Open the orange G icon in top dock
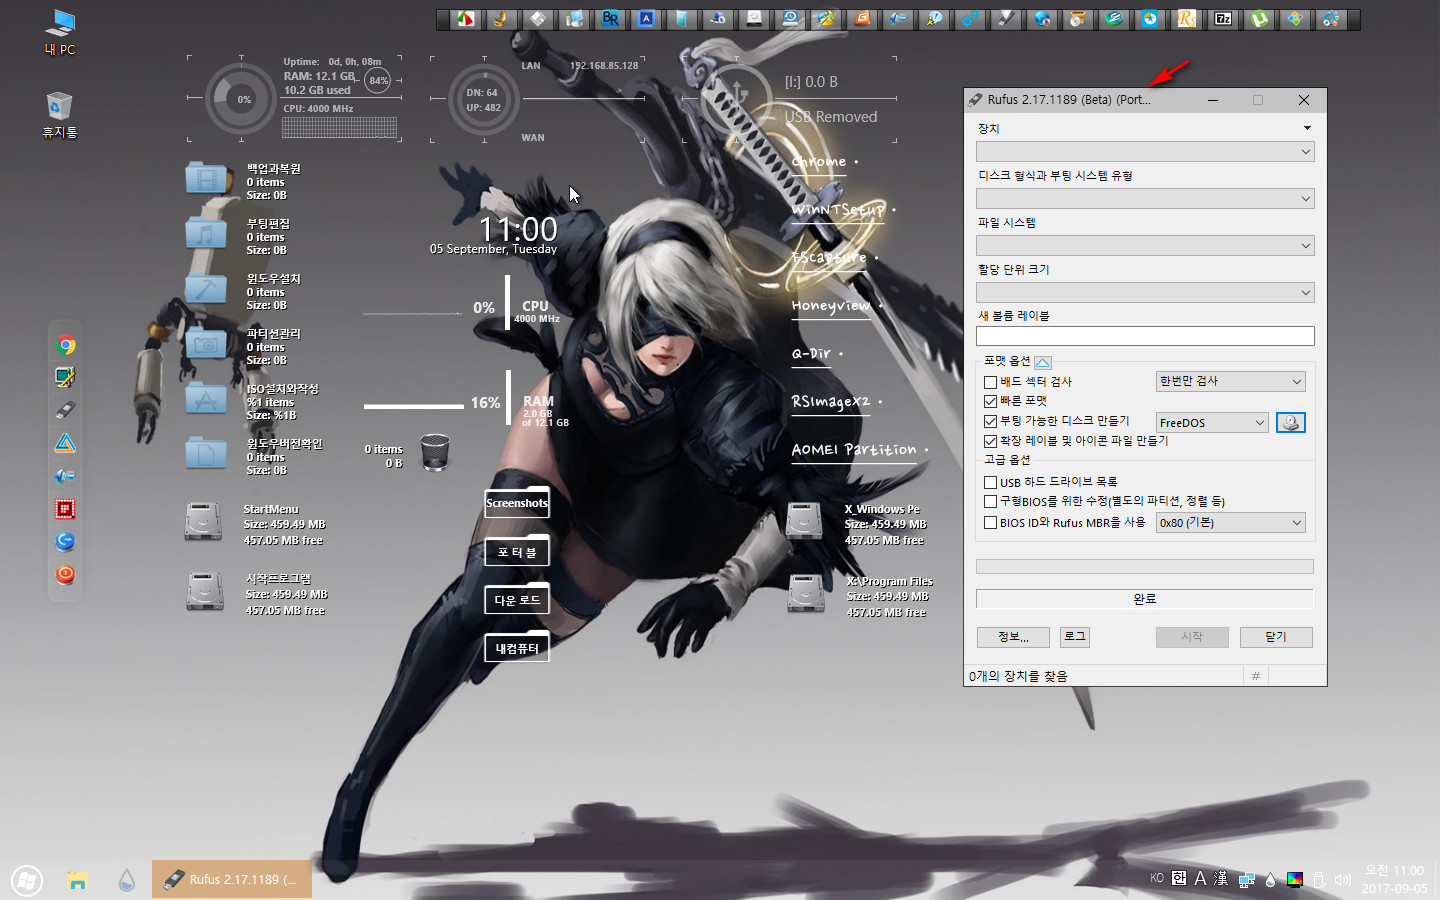This screenshot has width=1440, height=900. click(x=862, y=19)
